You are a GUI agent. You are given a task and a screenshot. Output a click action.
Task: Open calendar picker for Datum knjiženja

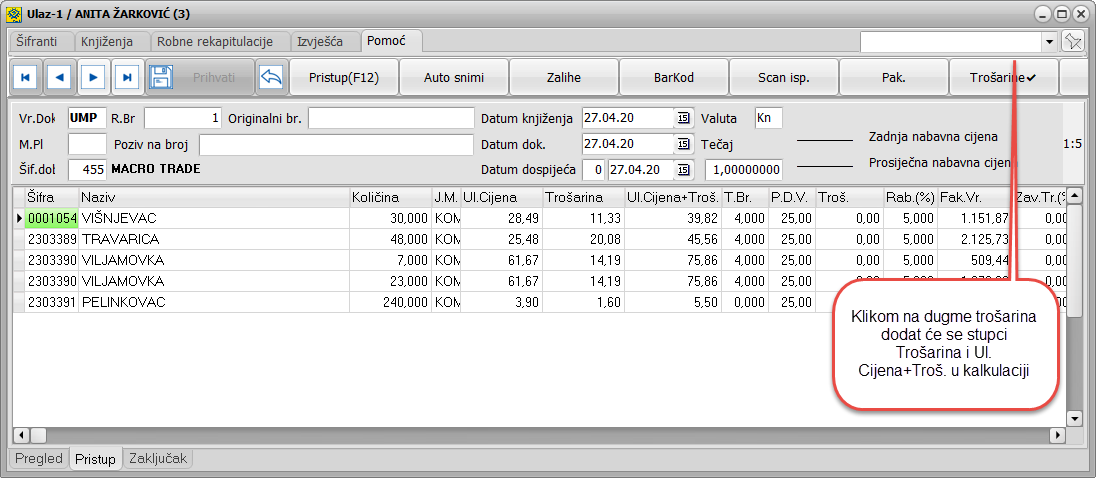pyautogui.click(x=683, y=119)
